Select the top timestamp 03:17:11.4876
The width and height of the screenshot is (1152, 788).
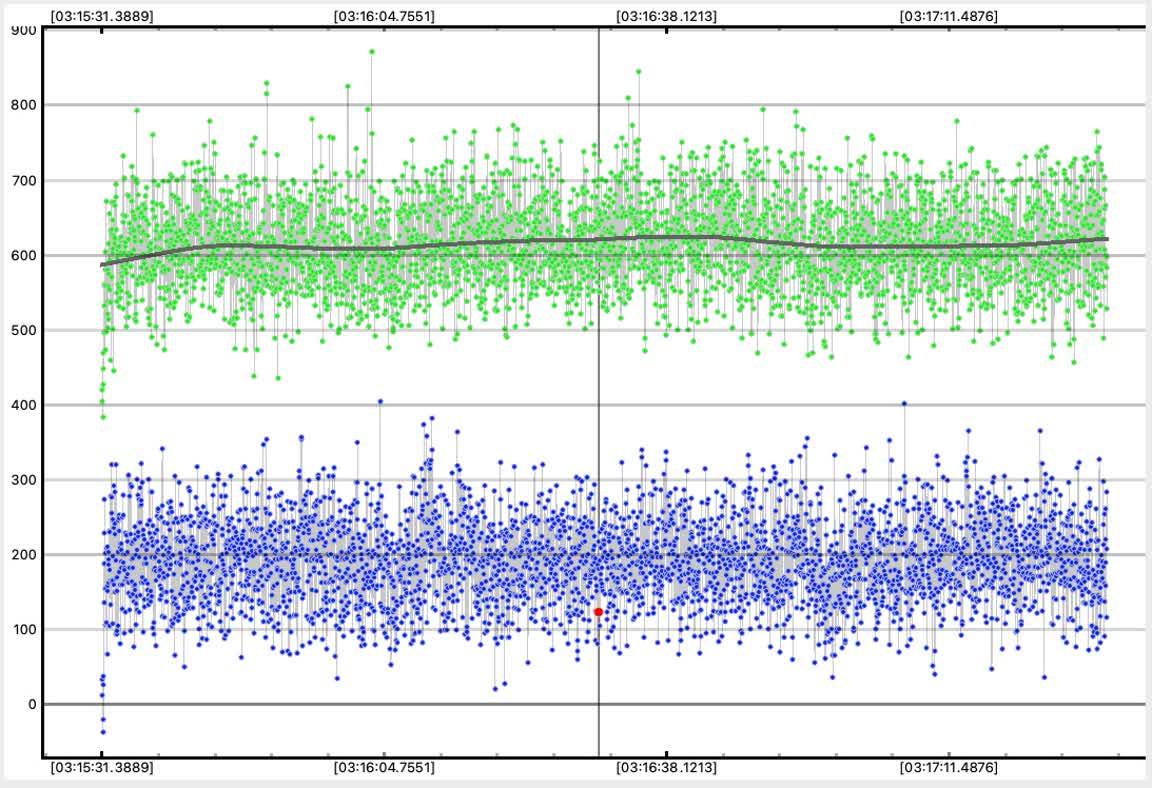coord(948,16)
